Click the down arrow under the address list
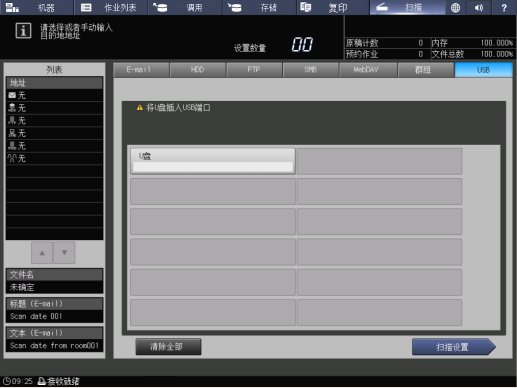517x388 pixels. click(x=64, y=253)
